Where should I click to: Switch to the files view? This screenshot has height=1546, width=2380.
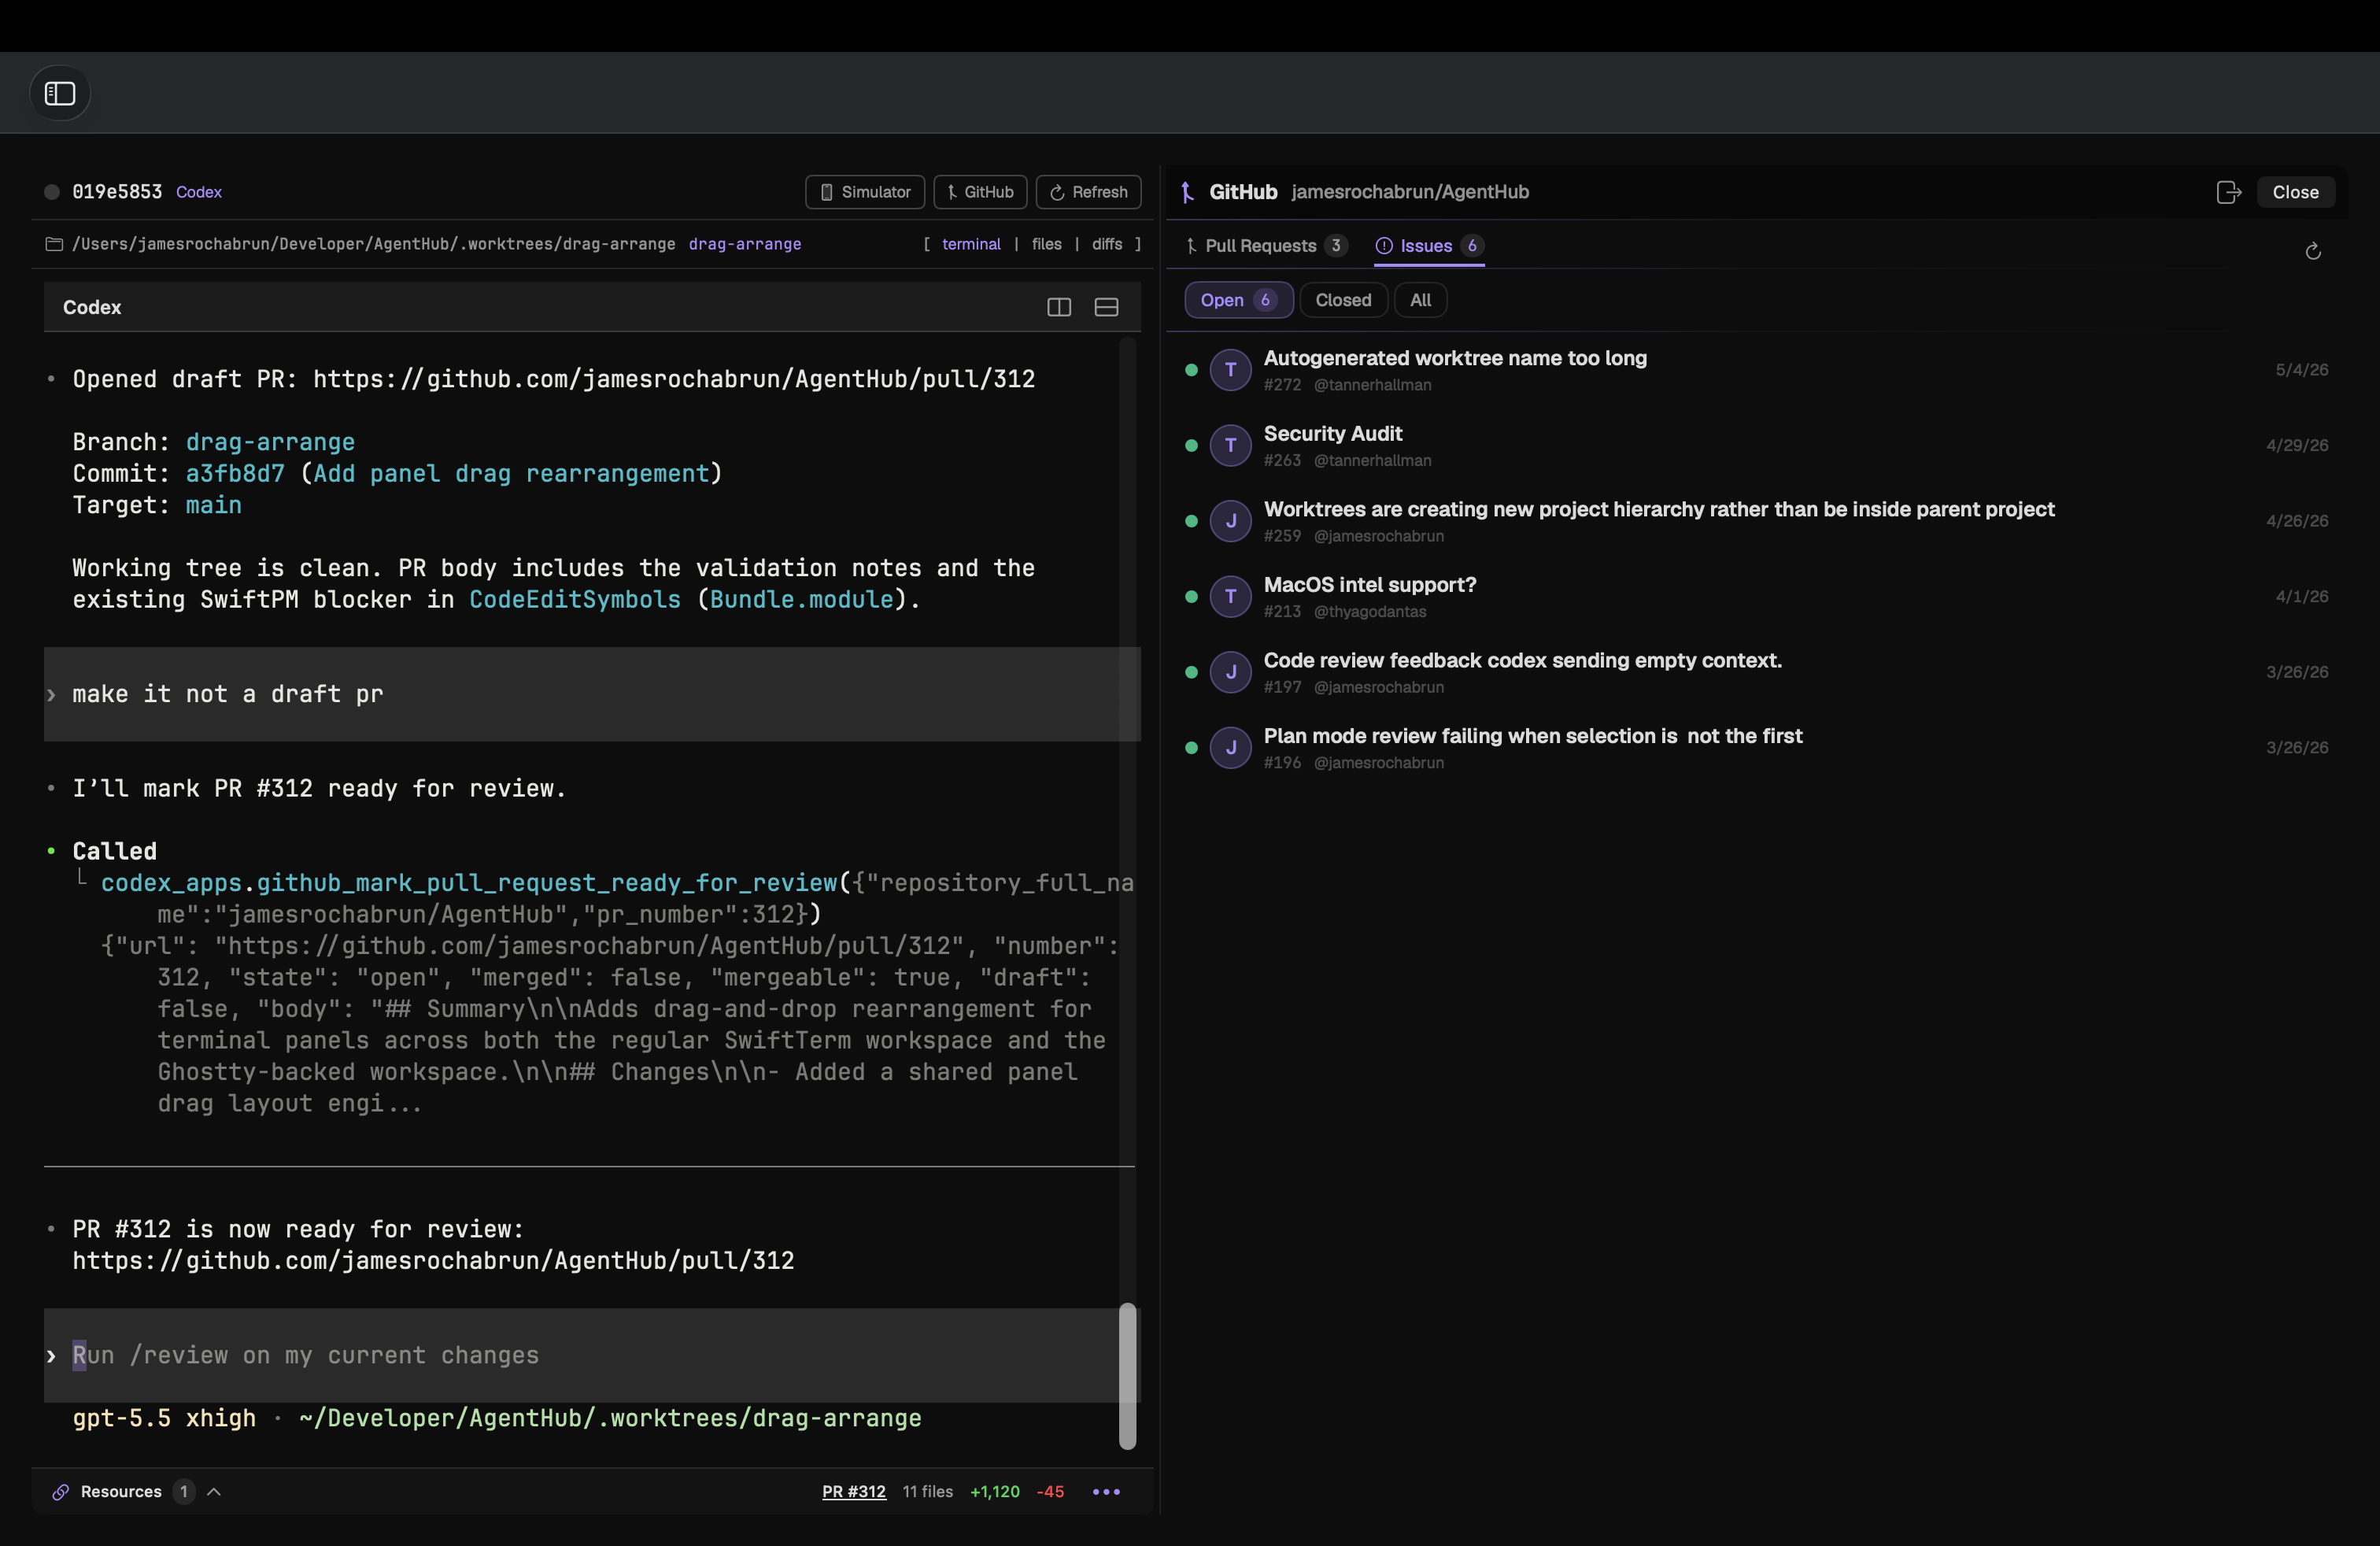click(1046, 244)
